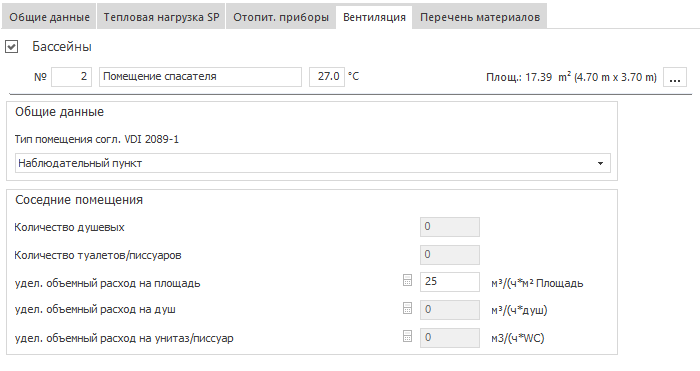Image resolution: width=700 pixels, height=371 pixels.
Task: Toggle the Бассейны checkbox
Action: point(12,46)
